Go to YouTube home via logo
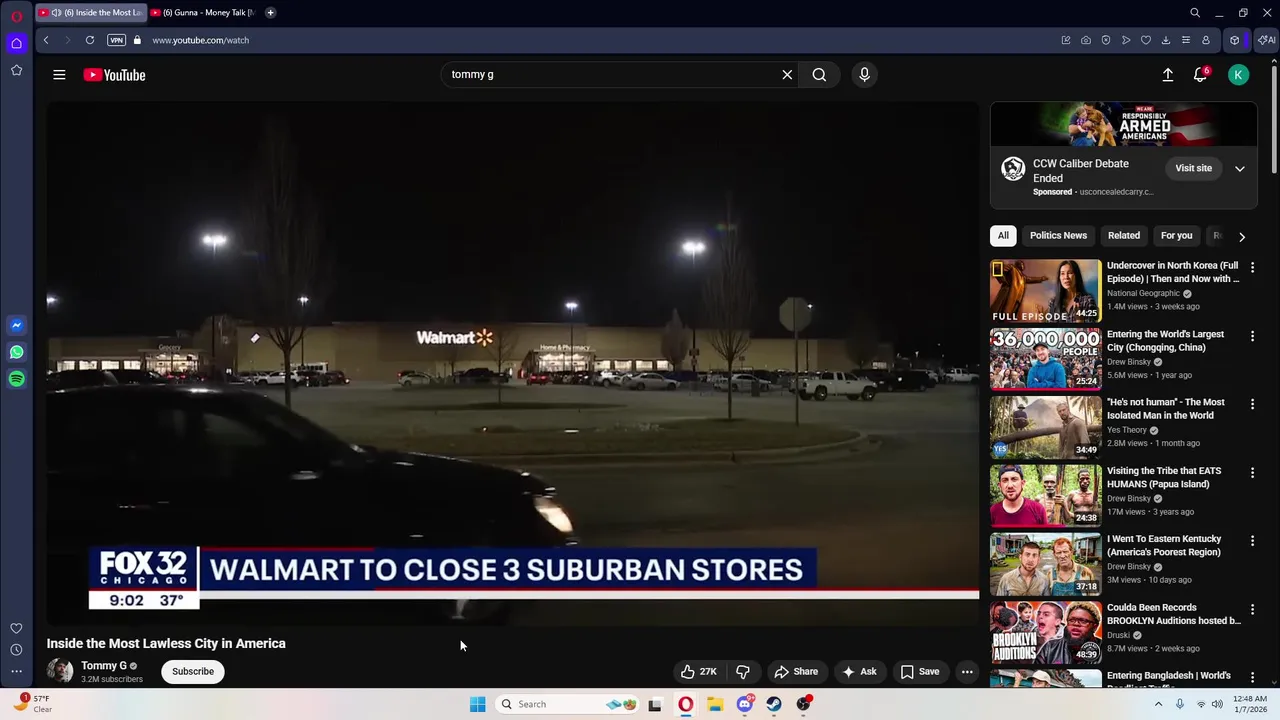The width and height of the screenshot is (1280, 720). click(114, 75)
